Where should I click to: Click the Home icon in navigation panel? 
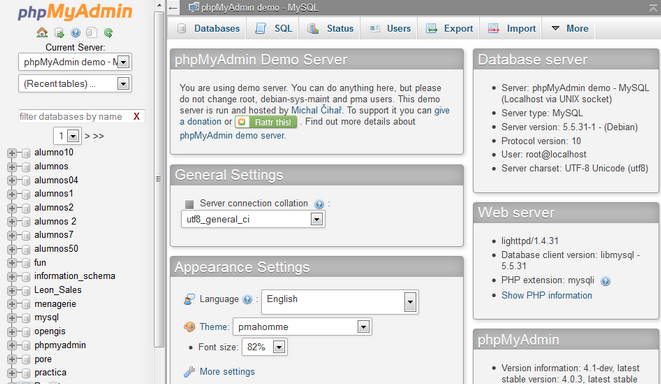(x=42, y=32)
